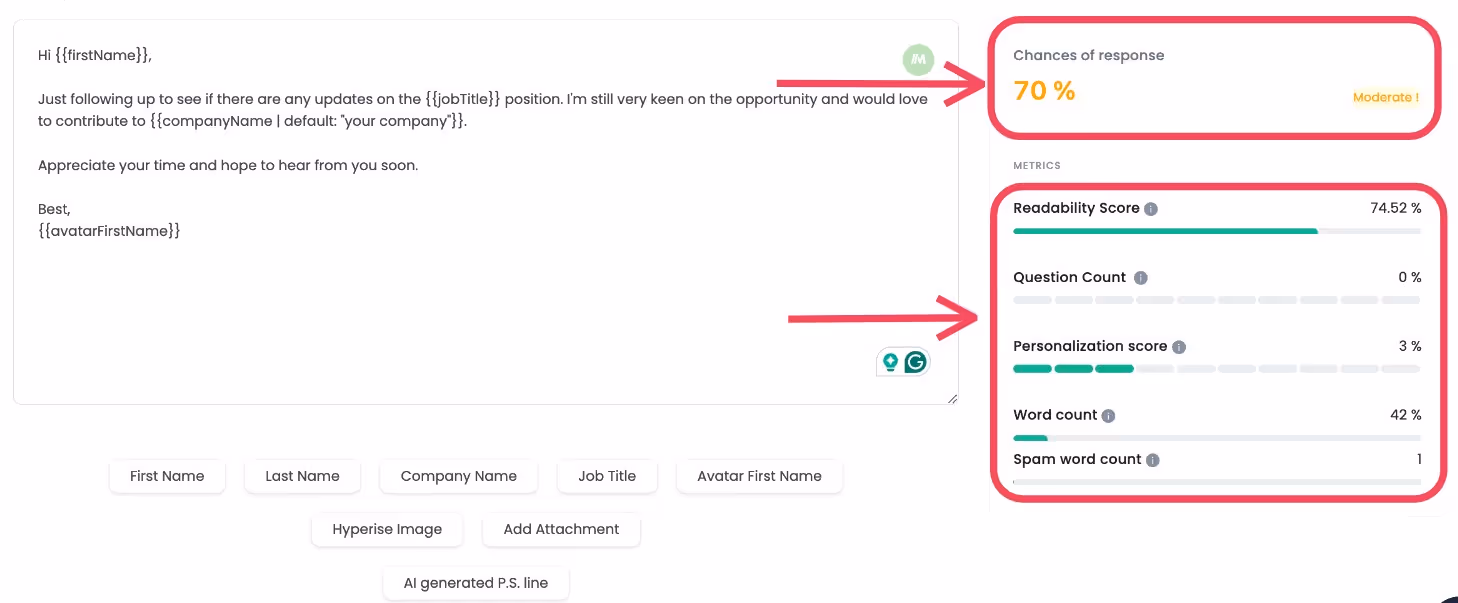Click the Add Attachment button
The width and height of the screenshot is (1458, 603).
tap(561, 529)
